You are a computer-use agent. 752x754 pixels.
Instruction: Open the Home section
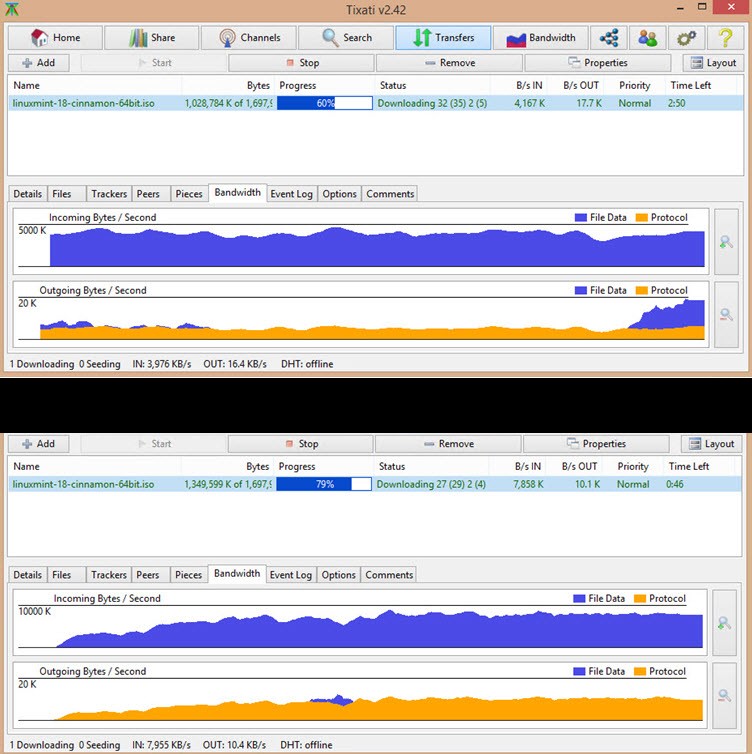pos(55,38)
